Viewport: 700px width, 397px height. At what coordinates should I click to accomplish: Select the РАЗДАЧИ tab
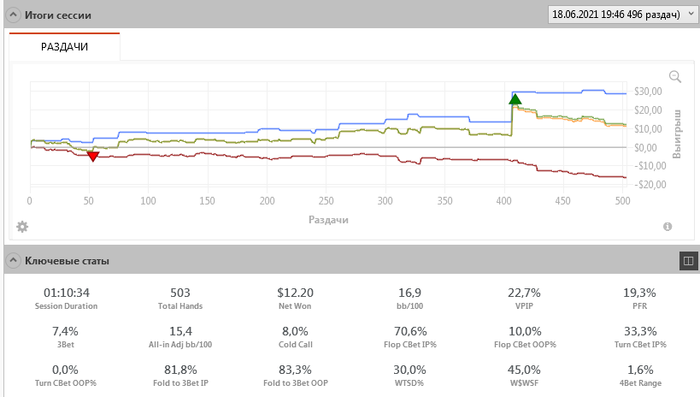point(64,46)
